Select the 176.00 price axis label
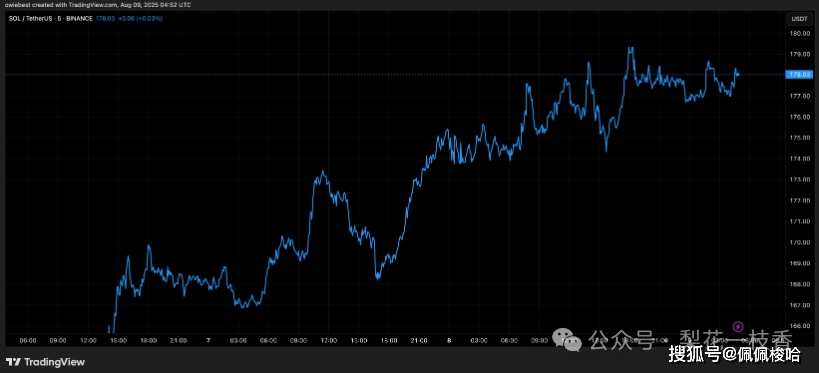 click(x=800, y=117)
